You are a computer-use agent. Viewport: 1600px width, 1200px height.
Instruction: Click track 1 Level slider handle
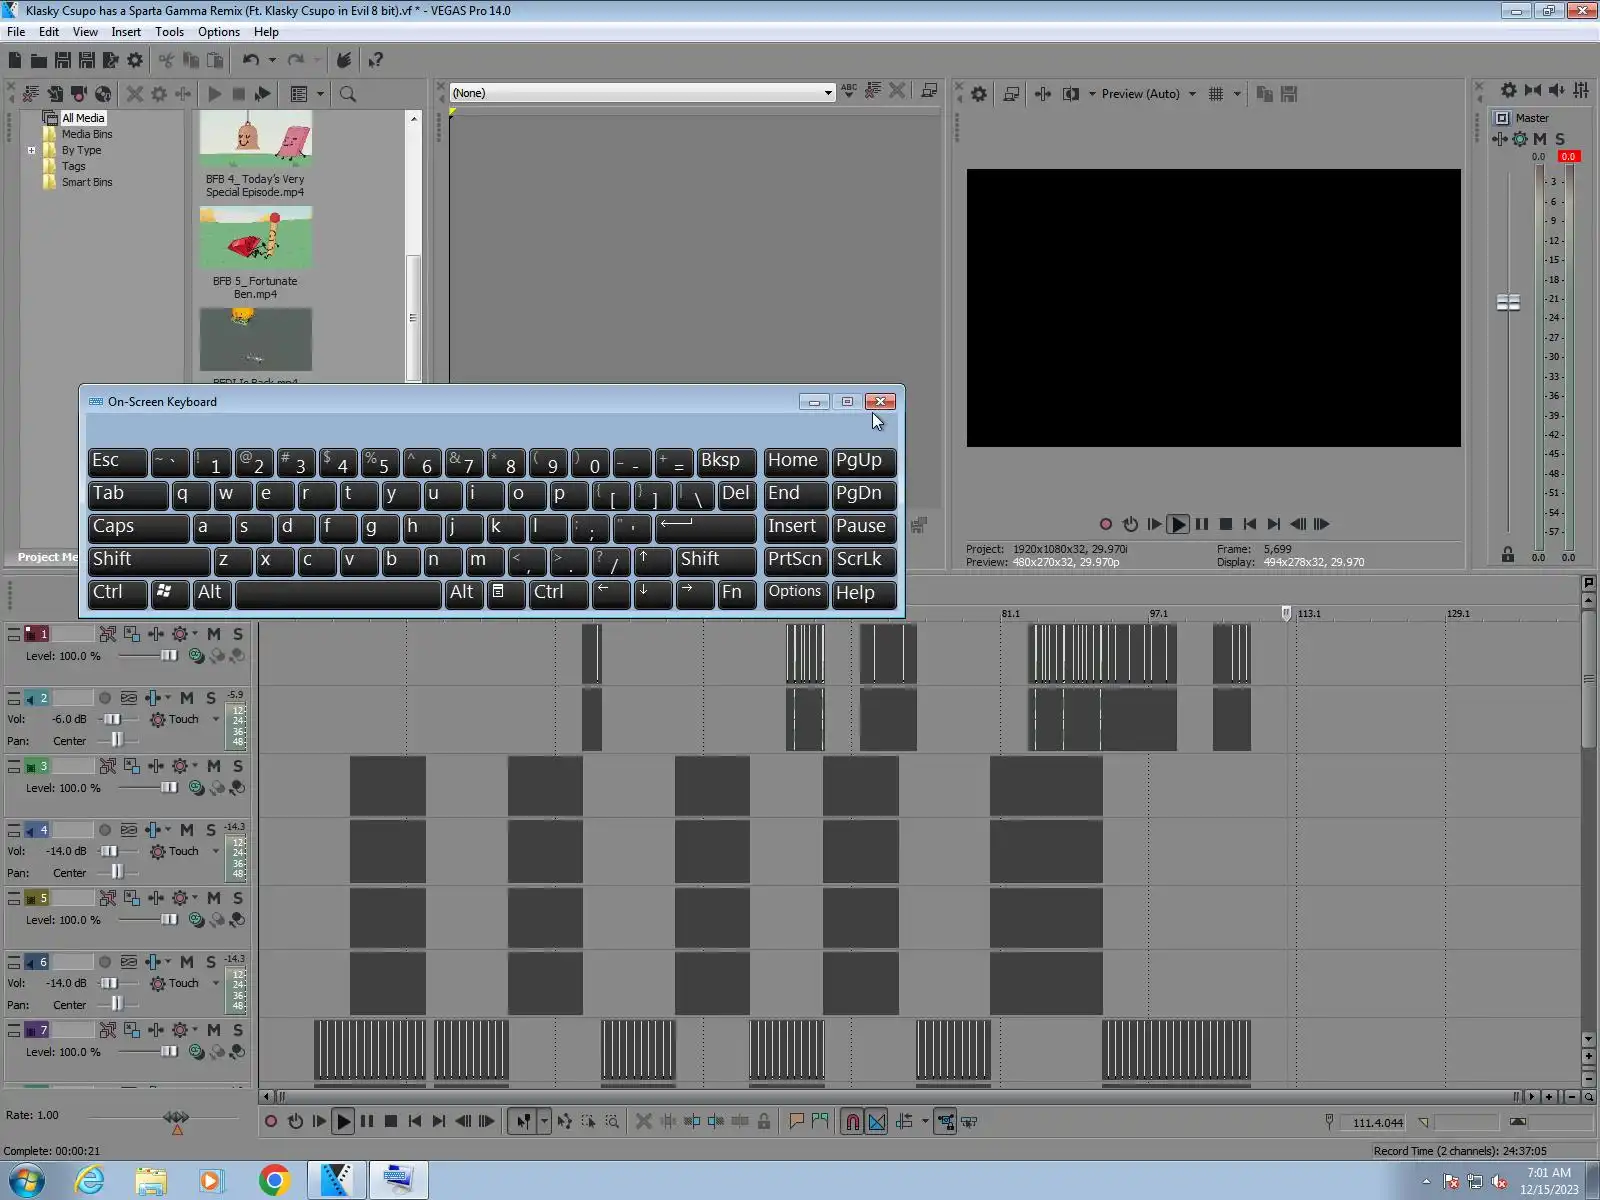168,656
